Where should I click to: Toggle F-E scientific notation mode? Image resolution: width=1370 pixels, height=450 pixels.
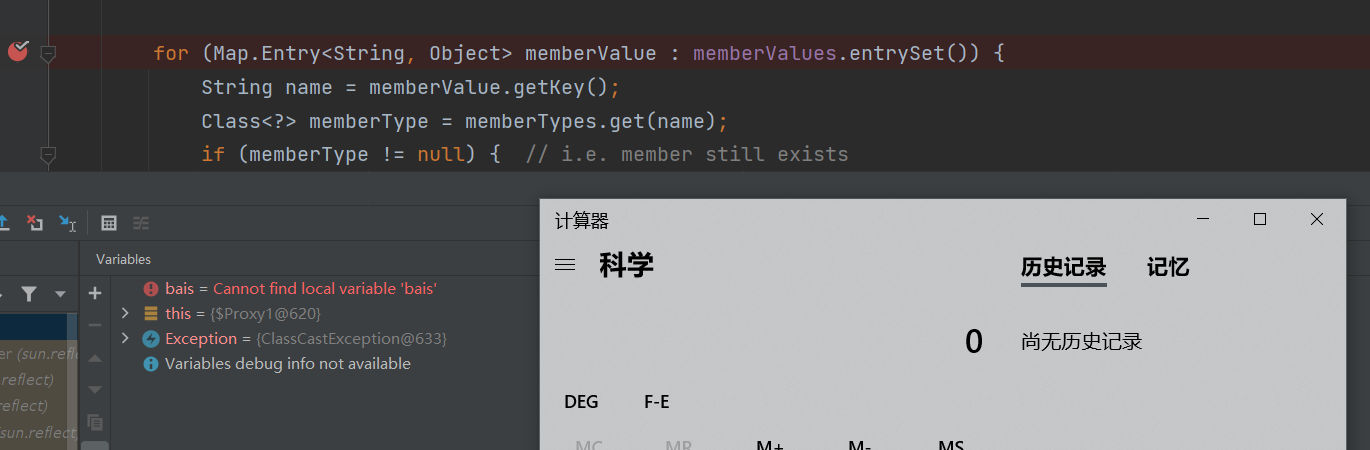(656, 402)
